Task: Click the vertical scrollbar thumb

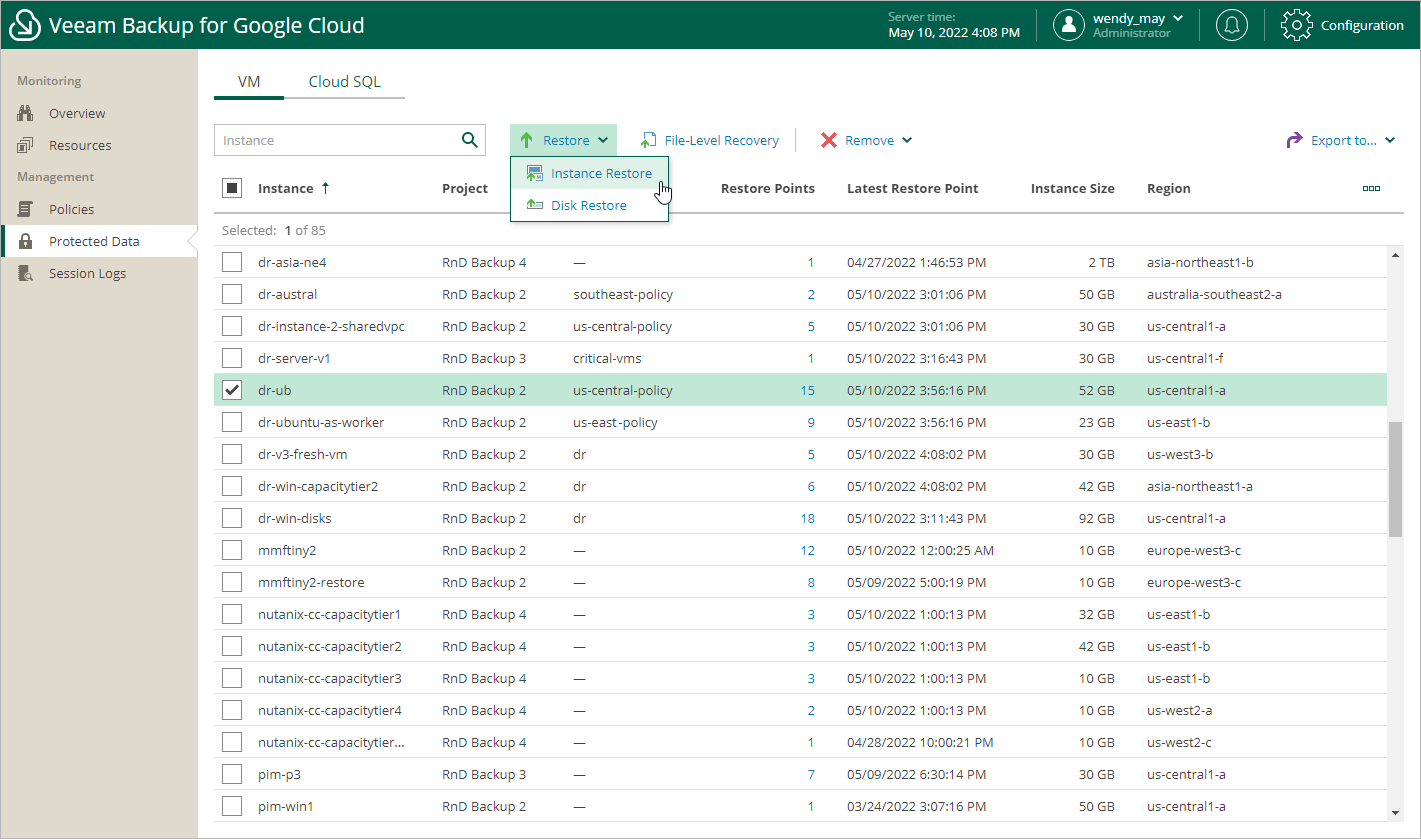Action: [1395, 478]
